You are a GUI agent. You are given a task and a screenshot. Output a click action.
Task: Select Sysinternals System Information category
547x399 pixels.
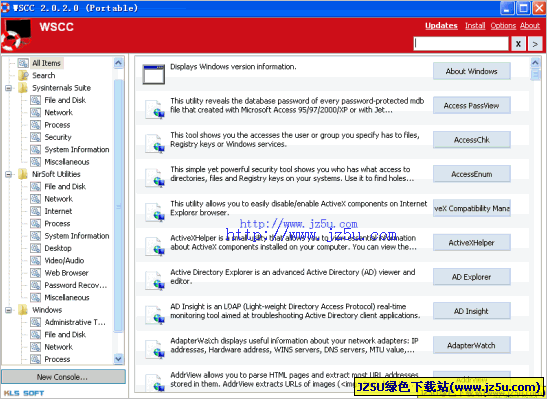(77, 149)
